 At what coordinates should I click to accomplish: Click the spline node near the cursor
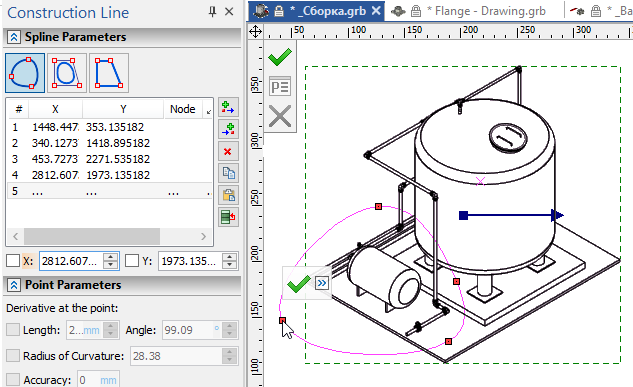(283, 320)
